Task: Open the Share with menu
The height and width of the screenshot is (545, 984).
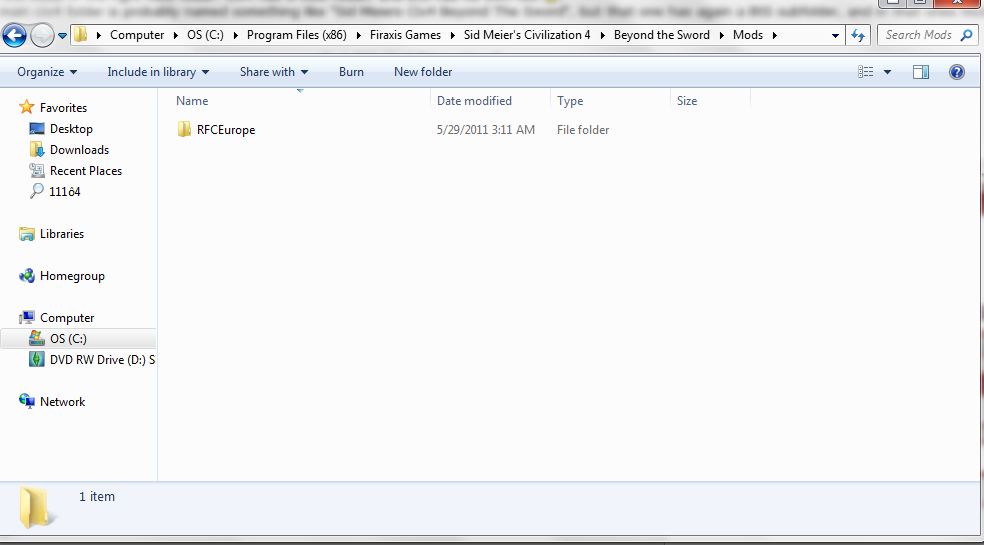Action: pyautogui.click(x=274, y=72)
